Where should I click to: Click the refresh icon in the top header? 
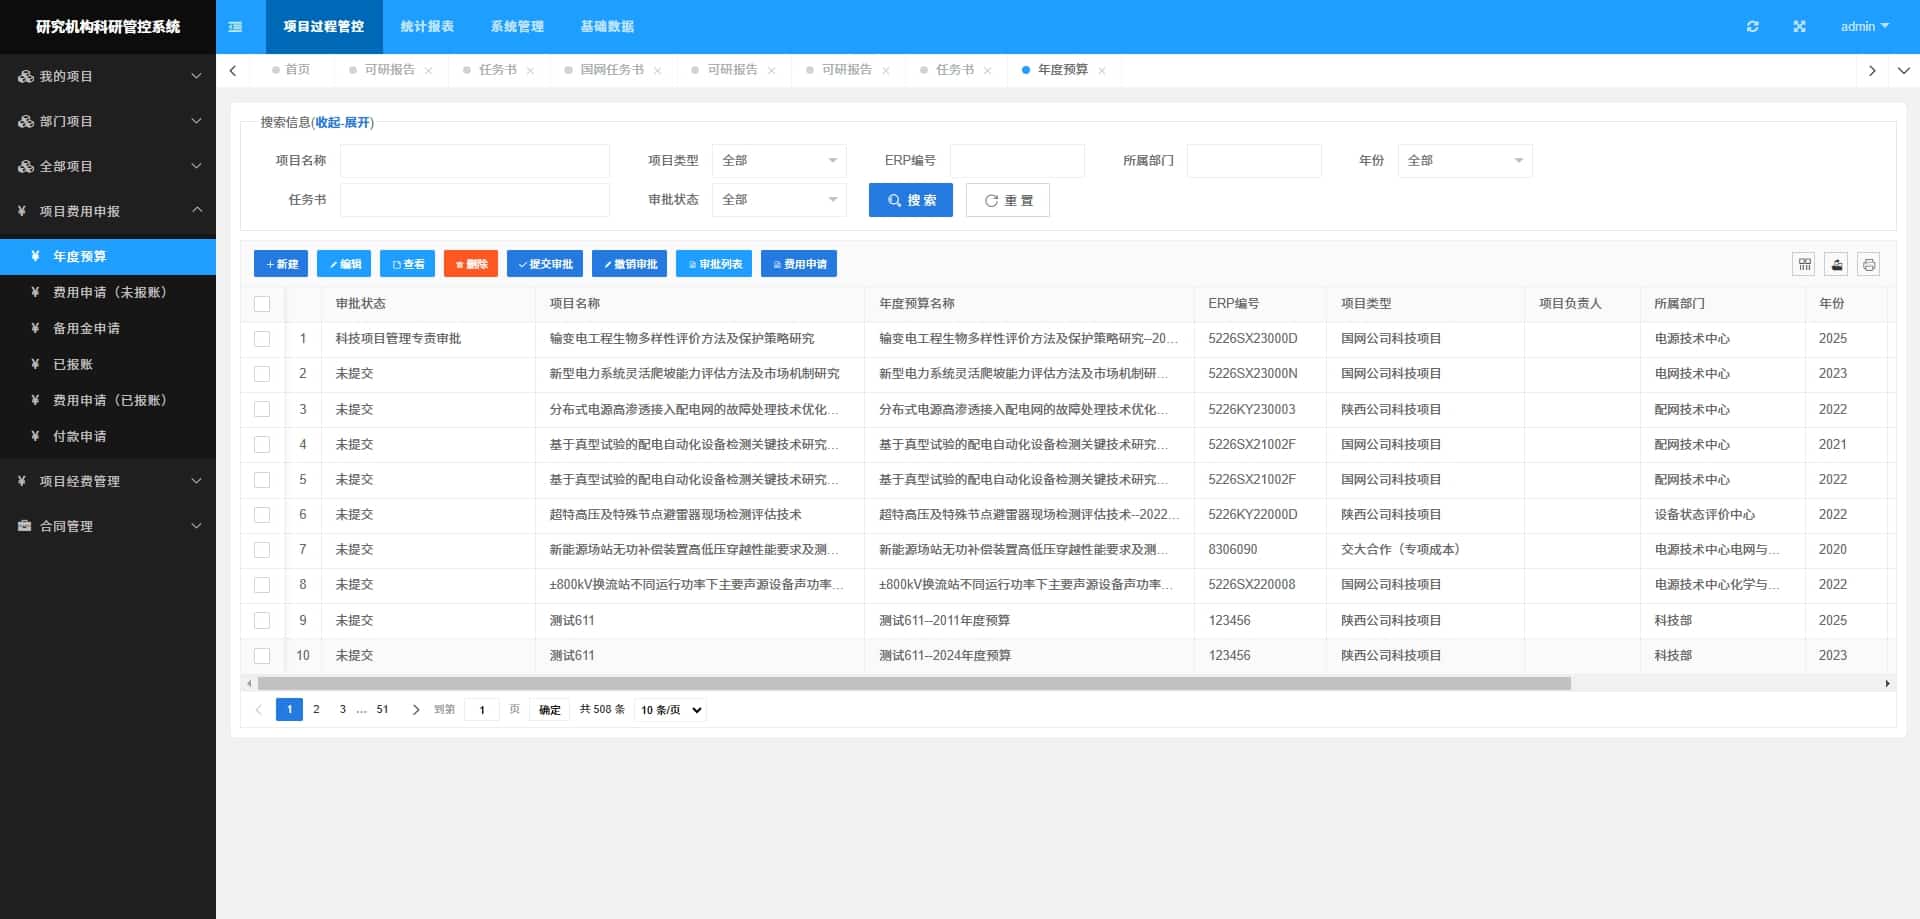[x=1752, y=27]
